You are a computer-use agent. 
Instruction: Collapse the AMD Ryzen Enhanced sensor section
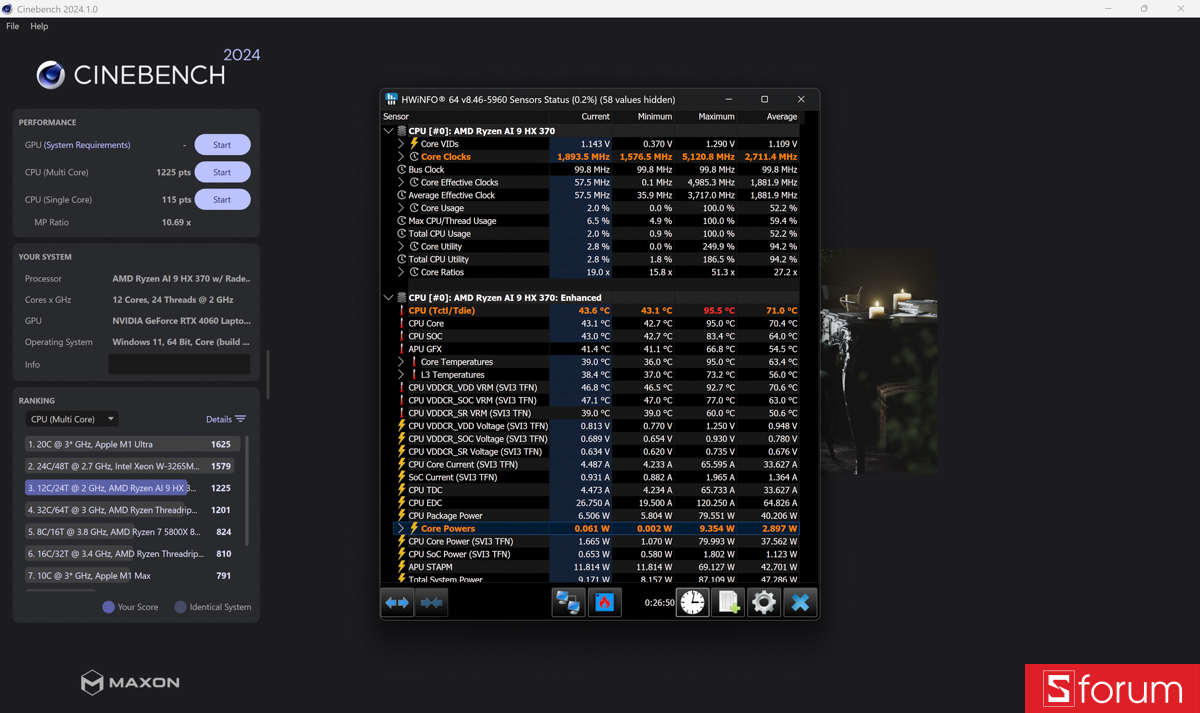pos(388,298)
